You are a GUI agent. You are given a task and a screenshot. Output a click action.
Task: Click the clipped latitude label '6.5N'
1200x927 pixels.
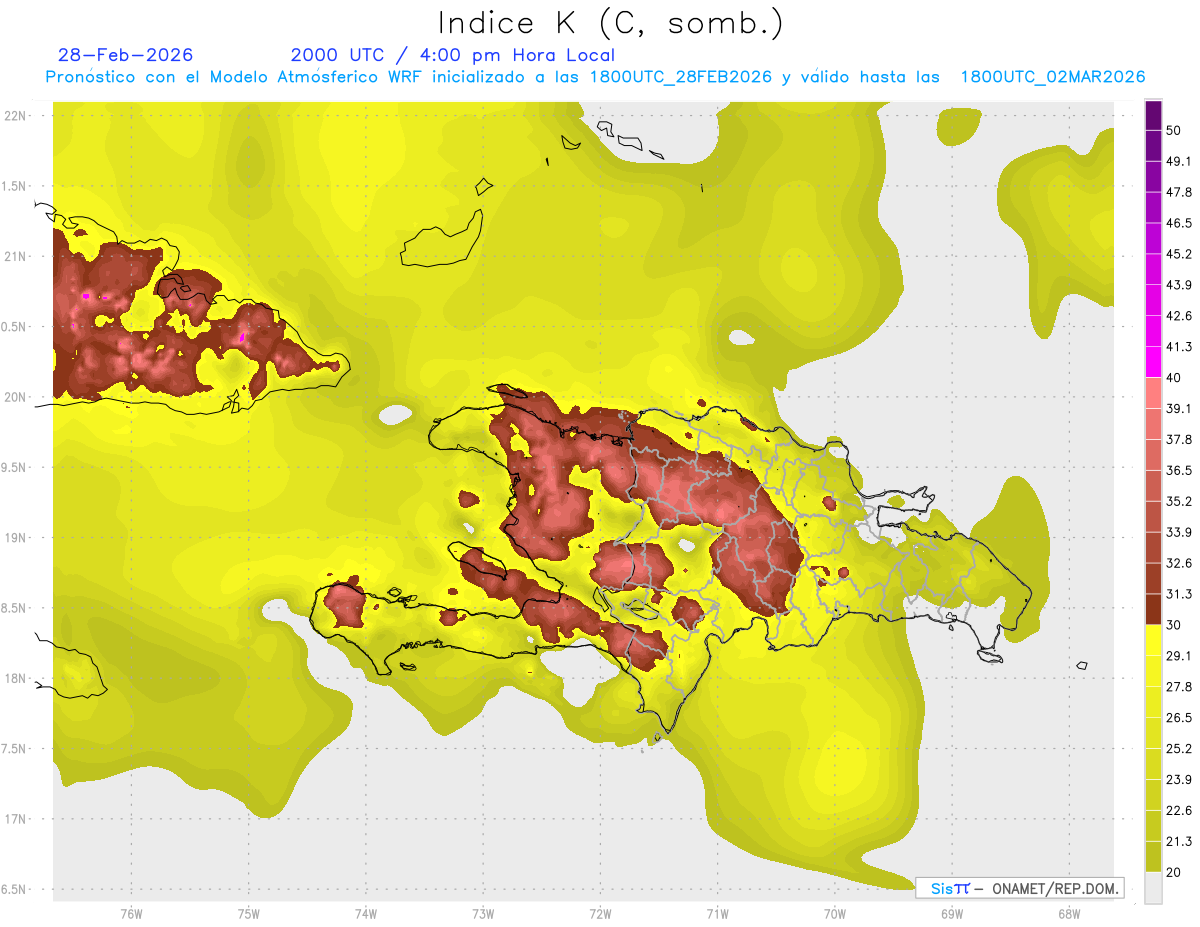14,890
